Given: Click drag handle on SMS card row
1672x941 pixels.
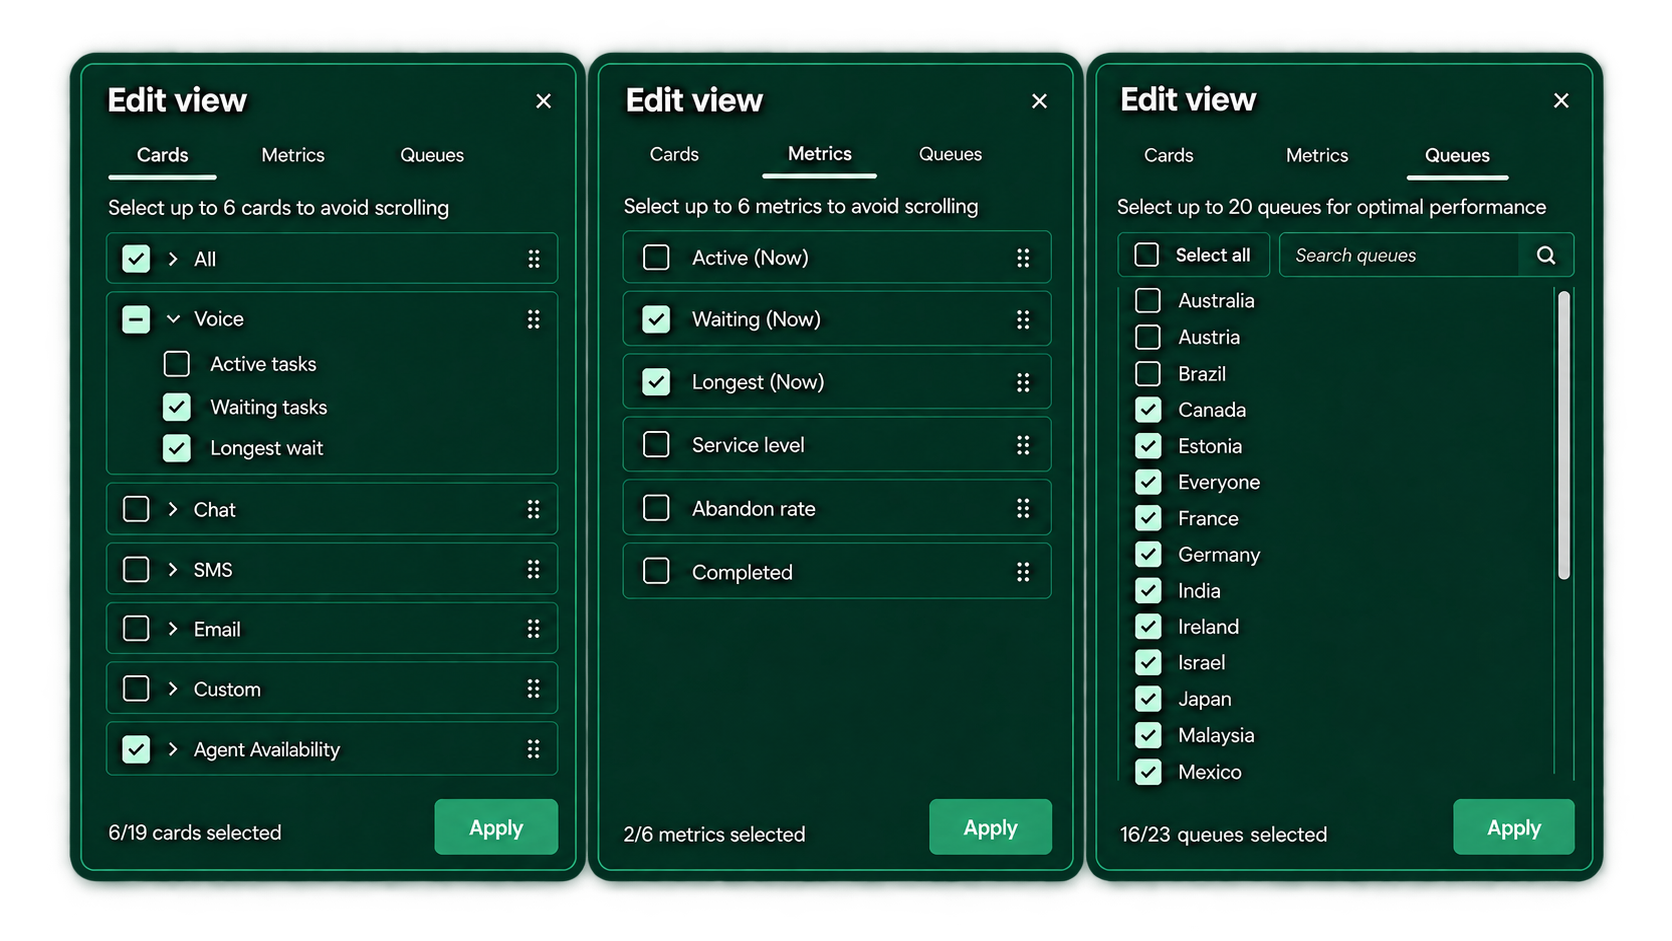Looking at the screenshot, I should click(534, 569).
